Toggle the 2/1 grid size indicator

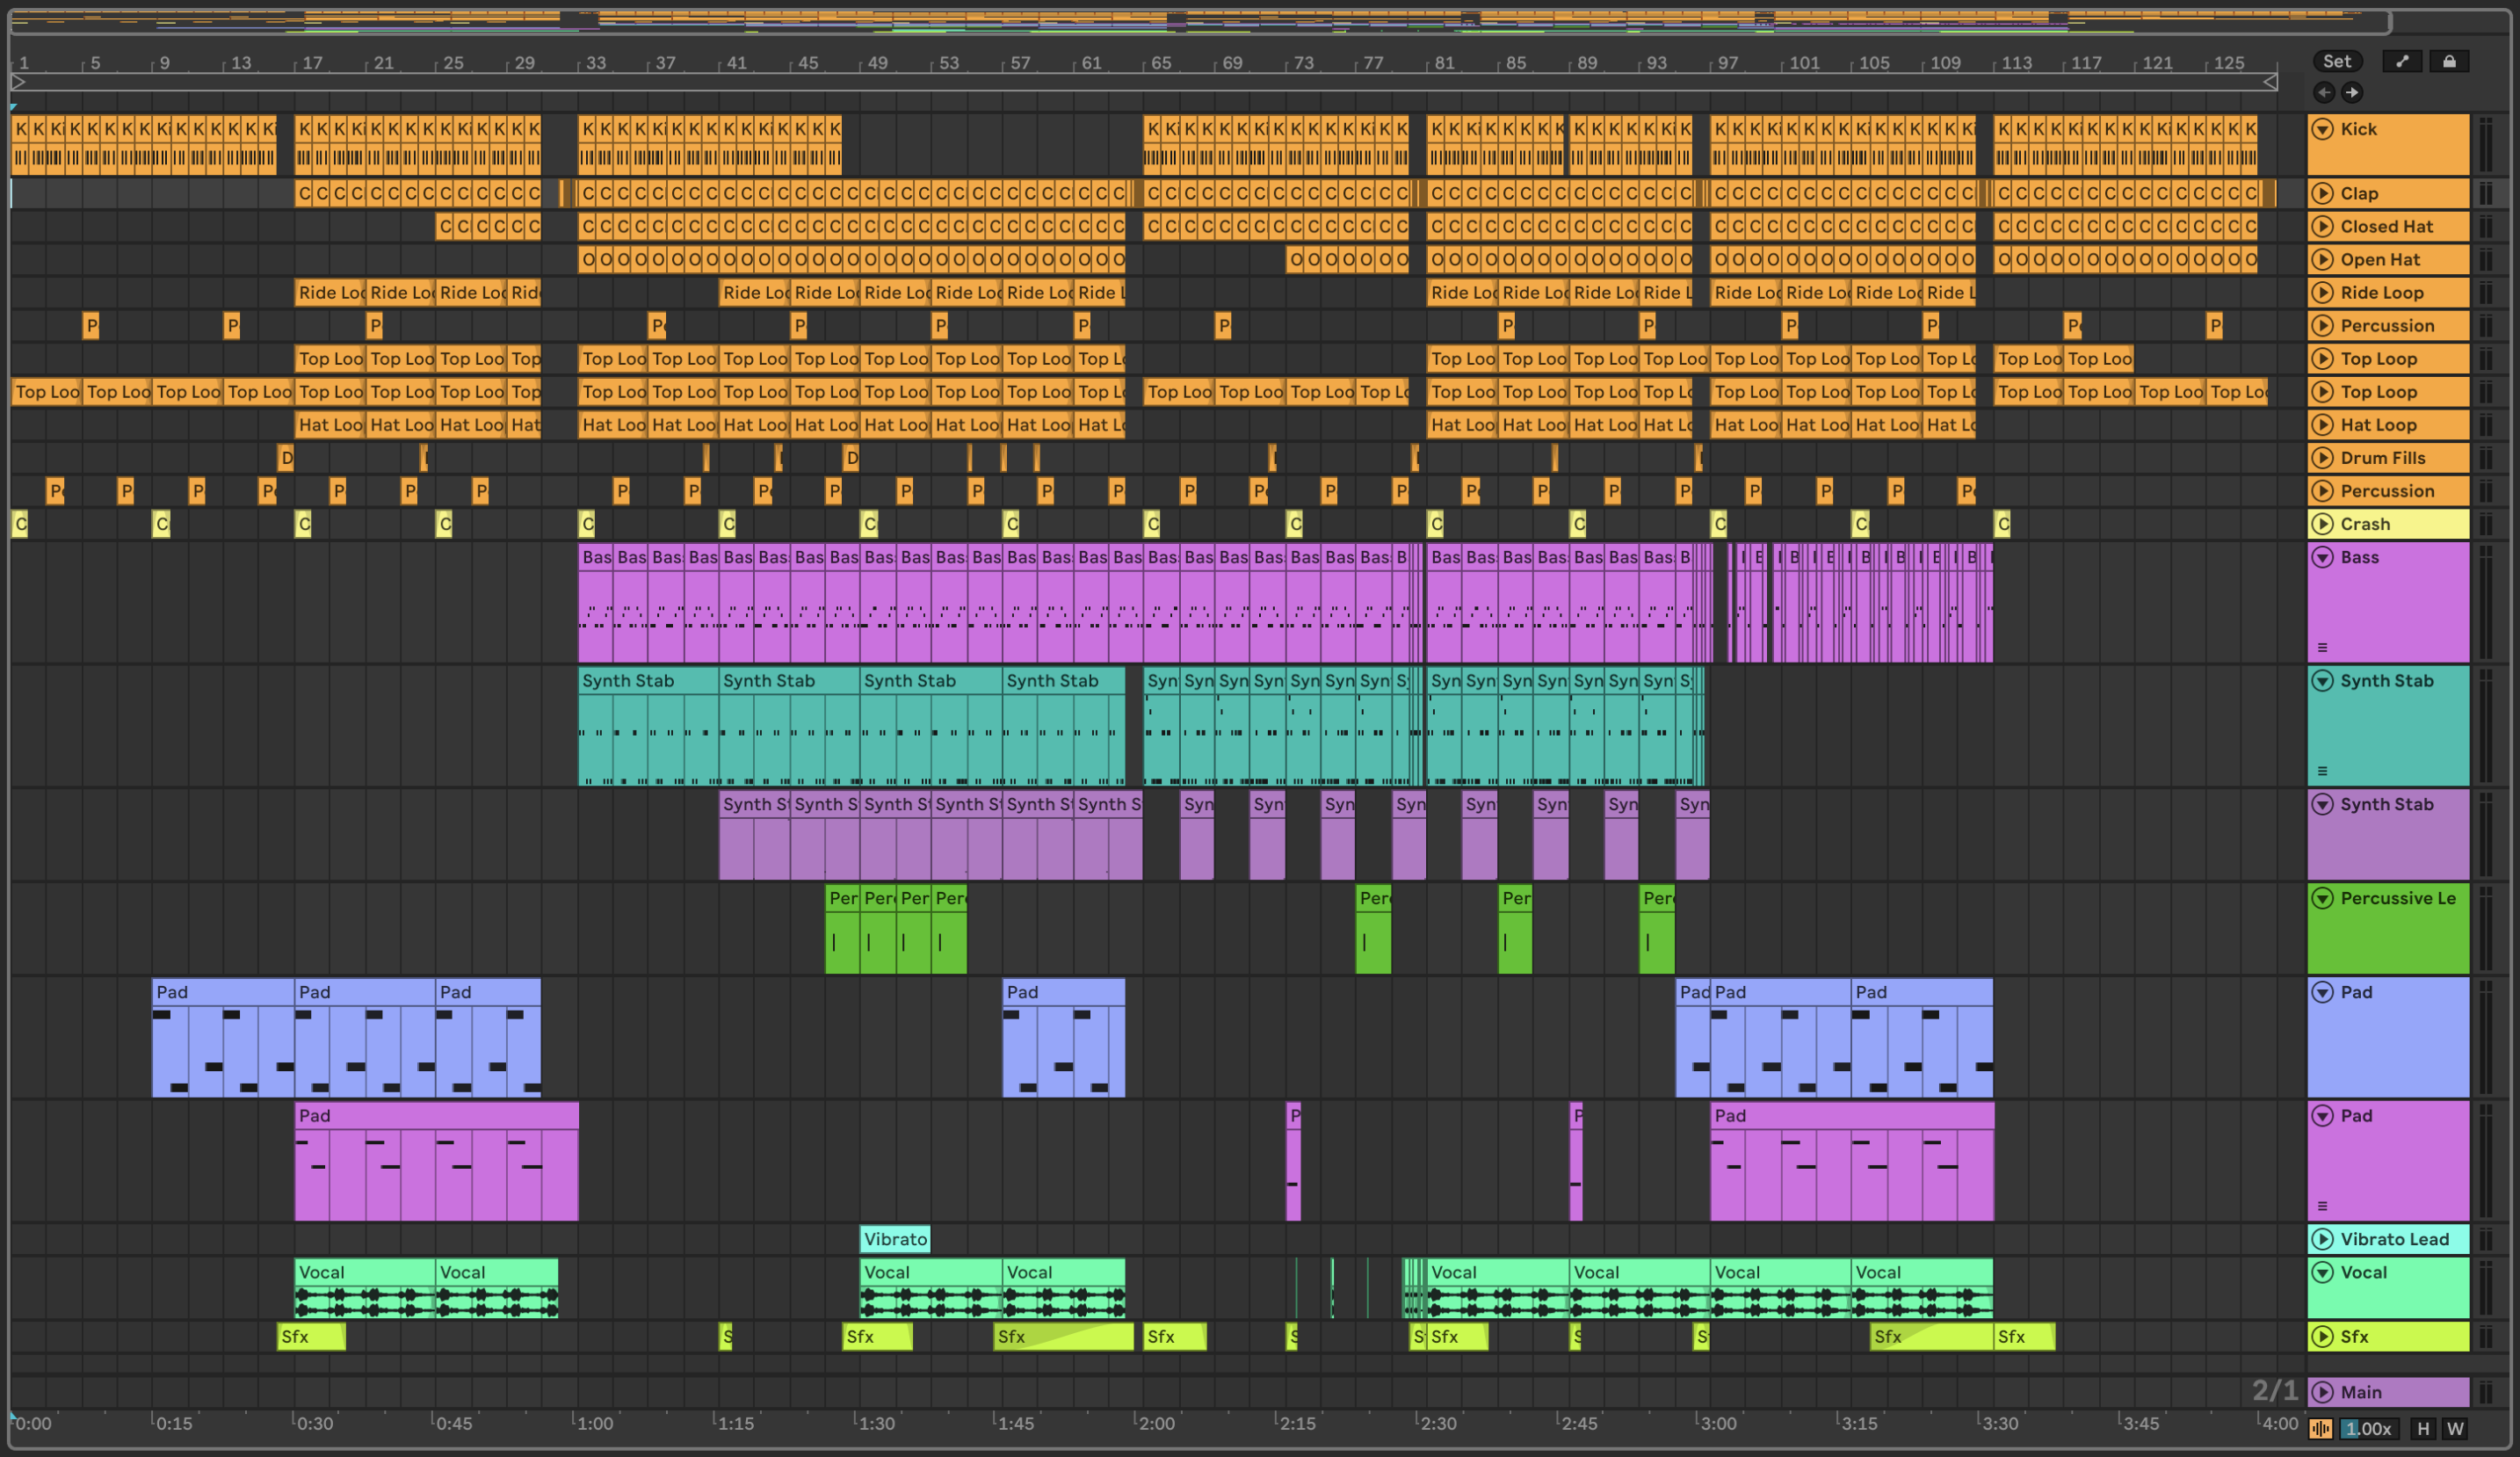(2274, 1390)
